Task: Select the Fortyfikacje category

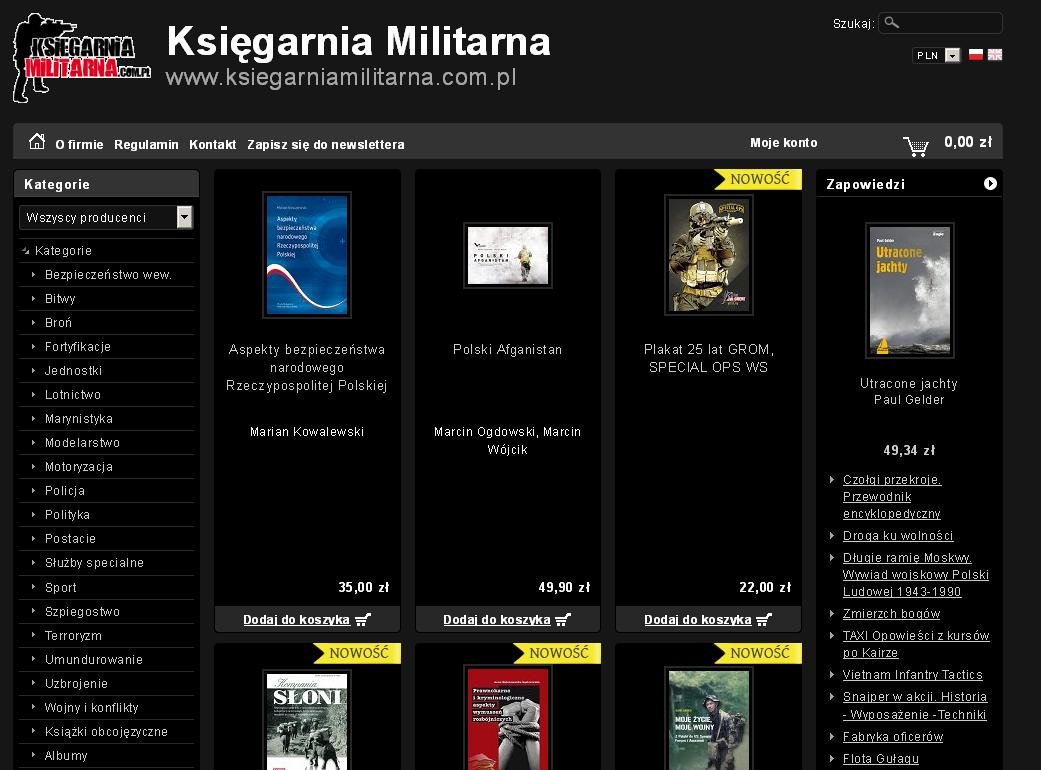Action: pyautogui.click(x=78, y=346)
